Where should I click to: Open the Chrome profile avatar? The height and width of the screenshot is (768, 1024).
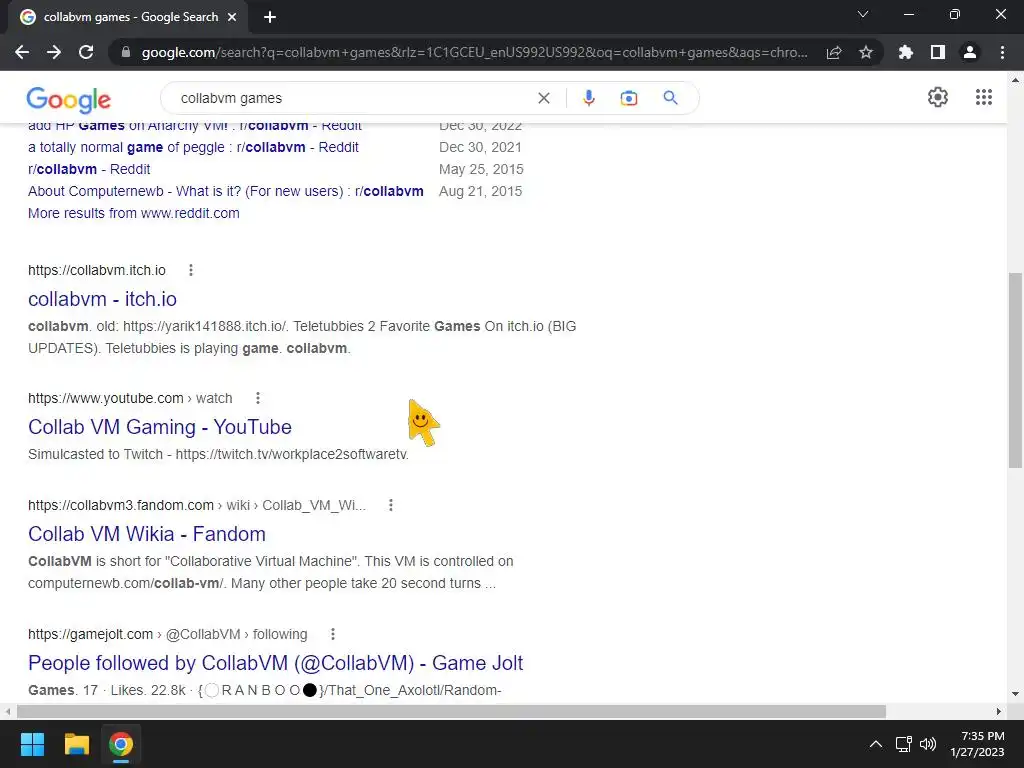click(970, 52)
